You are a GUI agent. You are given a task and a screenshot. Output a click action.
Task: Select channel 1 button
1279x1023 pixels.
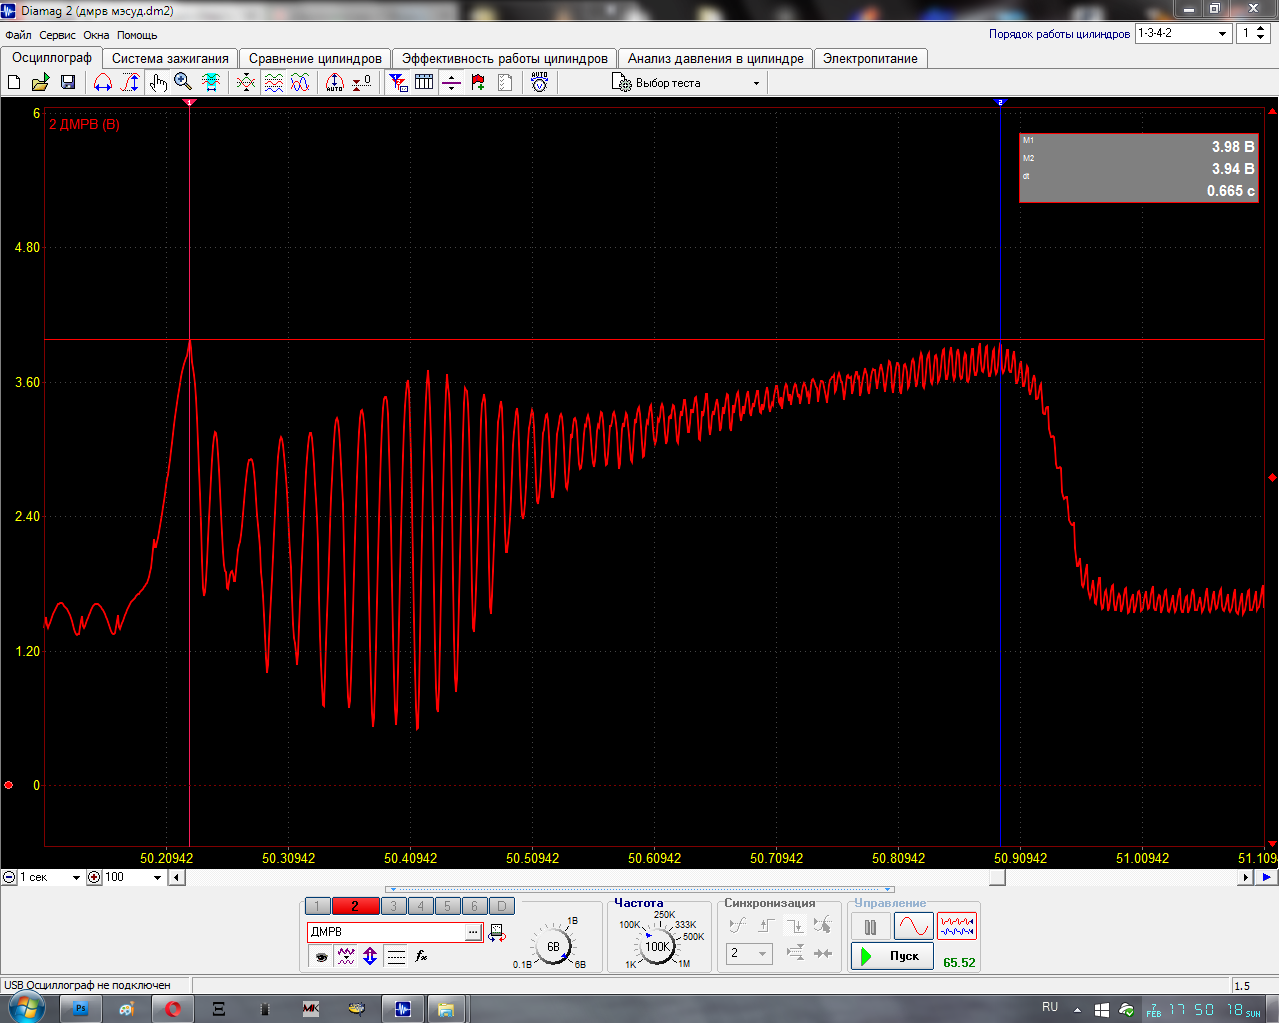(317, 906)
